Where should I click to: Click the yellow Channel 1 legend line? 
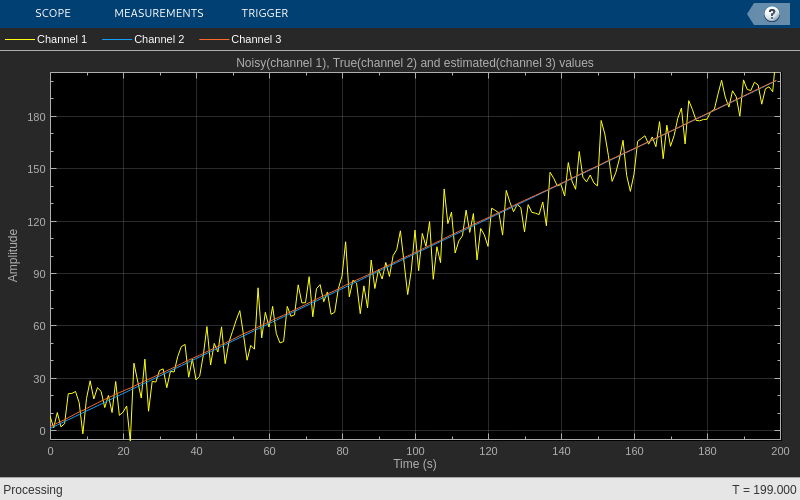(19, 39)
